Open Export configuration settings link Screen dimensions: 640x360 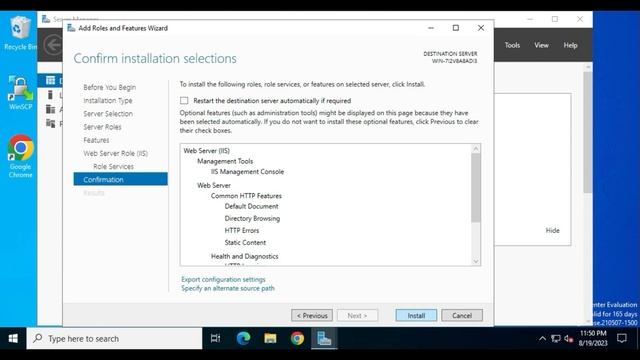tap(223, 279)
